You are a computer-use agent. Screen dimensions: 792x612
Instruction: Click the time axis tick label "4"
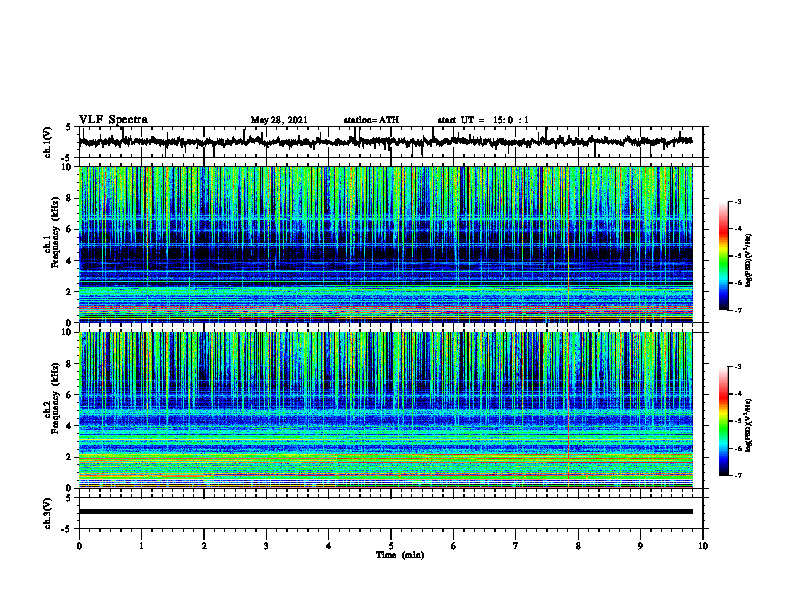click(329, 546)
